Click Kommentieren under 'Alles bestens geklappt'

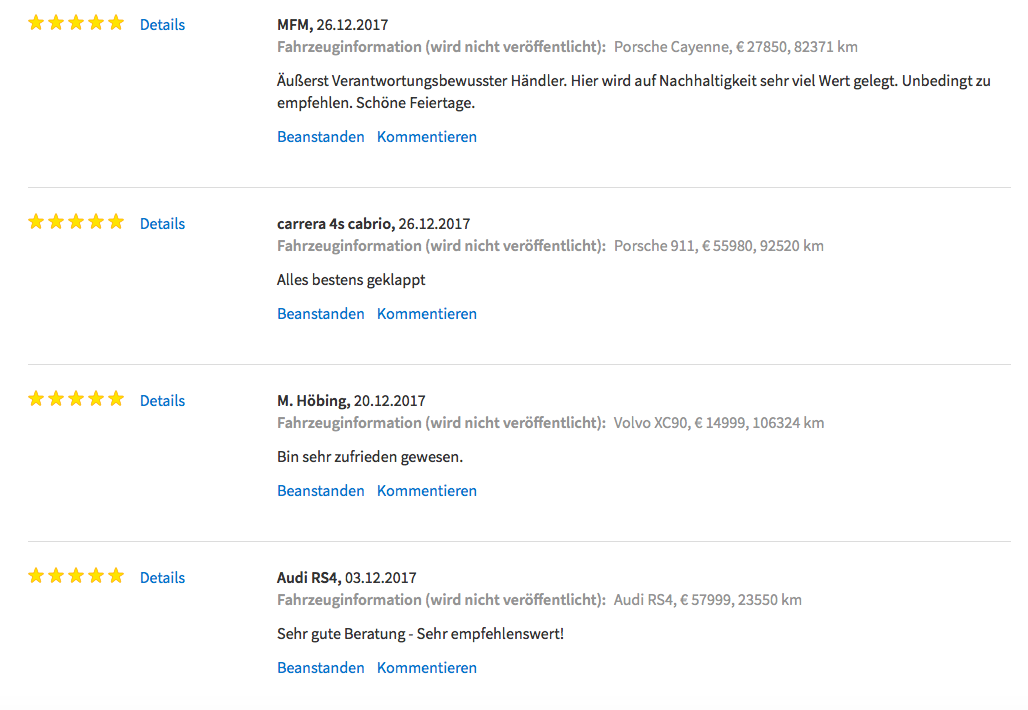coord(427,314)
